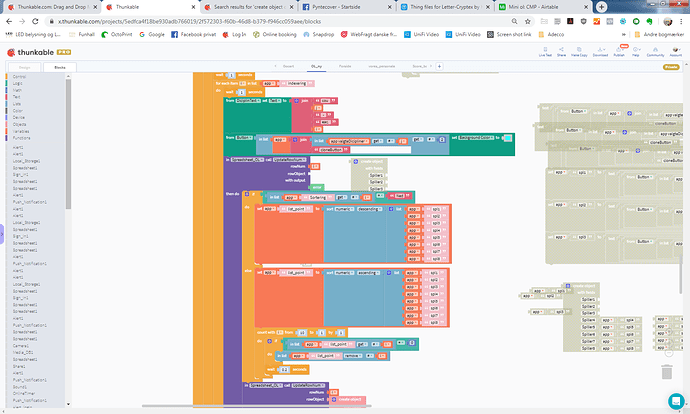Click the Evernote extension icon

point(649,21)
